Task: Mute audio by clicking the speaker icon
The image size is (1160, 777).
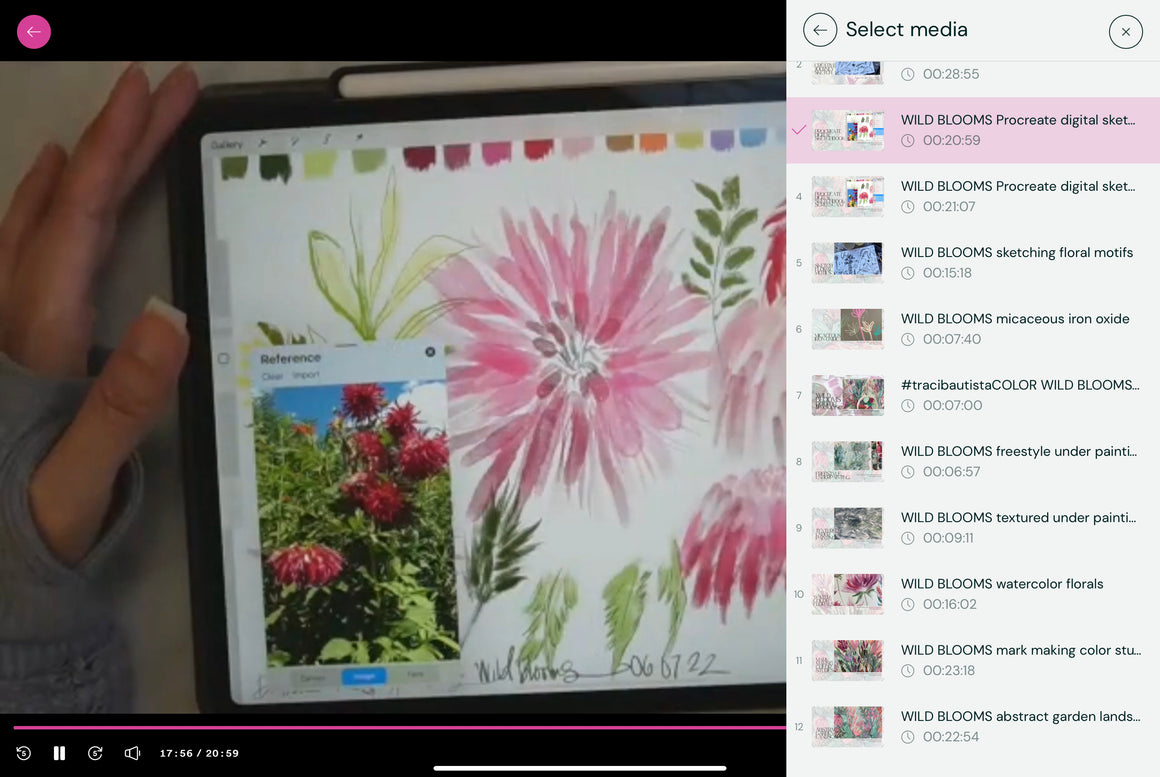Action: click(x=132, y=753)
